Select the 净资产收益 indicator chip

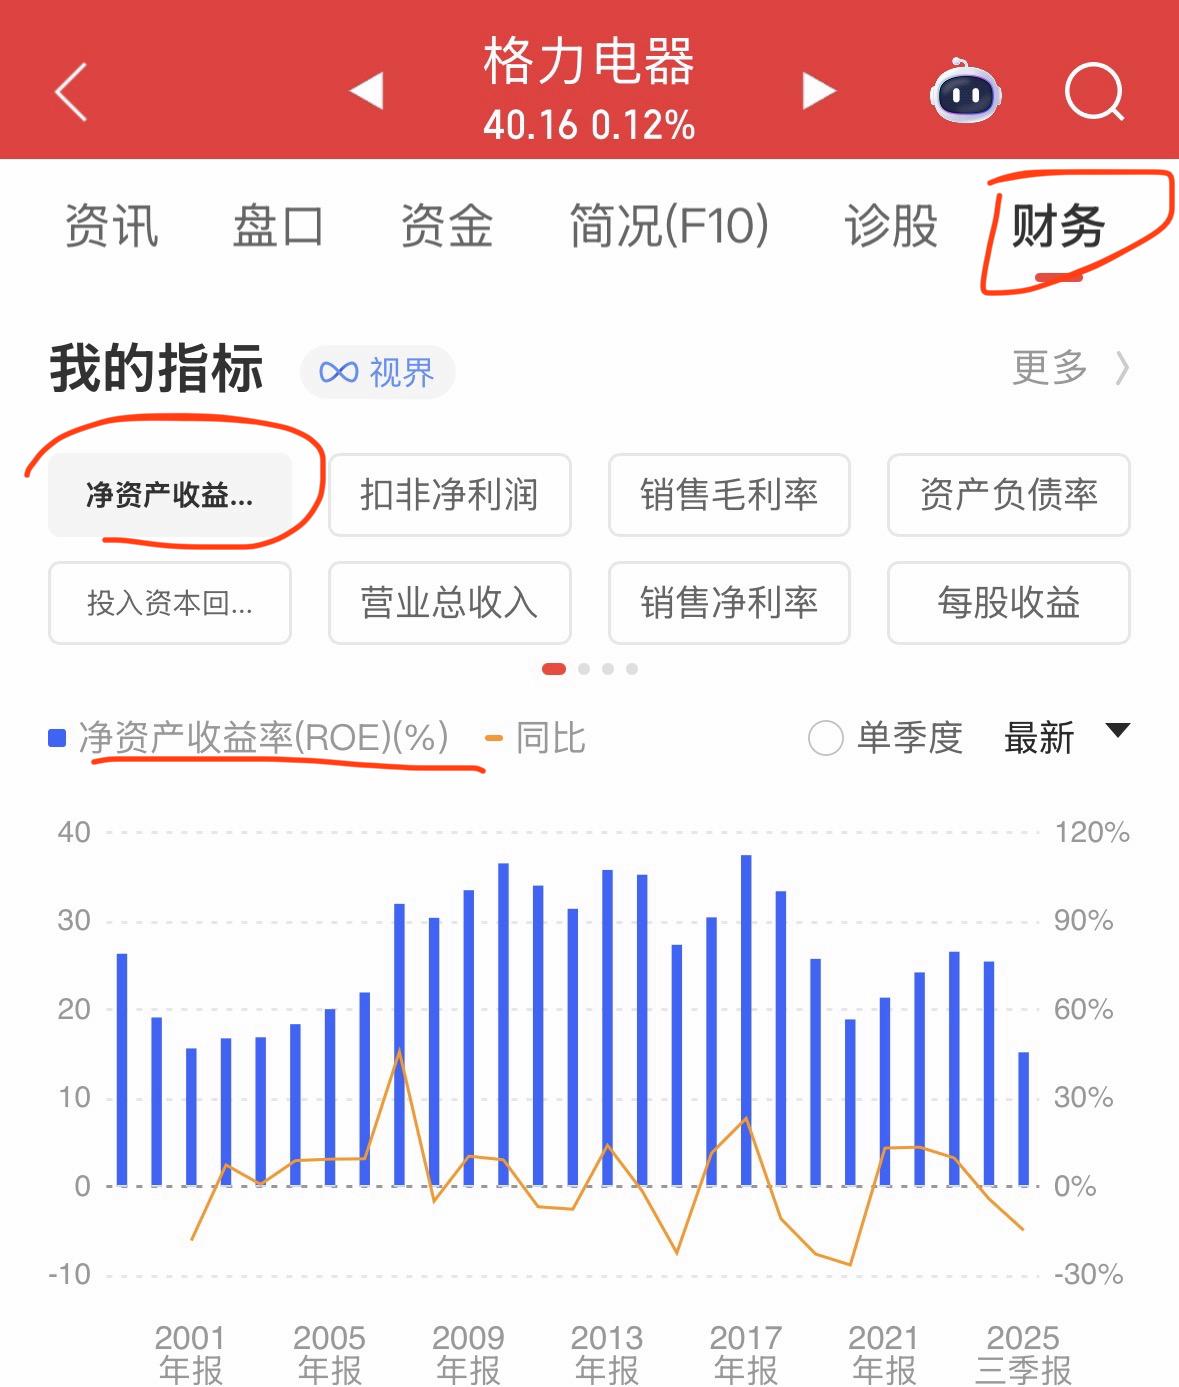(x=169, y=494)
